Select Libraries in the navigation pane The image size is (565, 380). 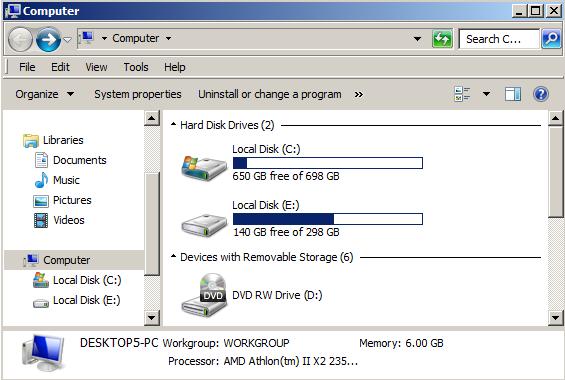coord(63,140)
